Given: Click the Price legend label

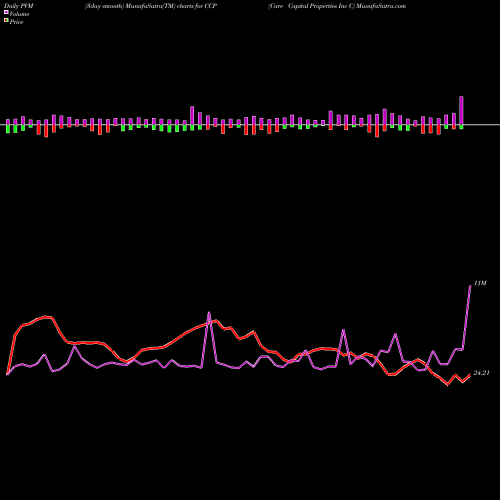Looking at the screenshot, I should tap(16, 22).
